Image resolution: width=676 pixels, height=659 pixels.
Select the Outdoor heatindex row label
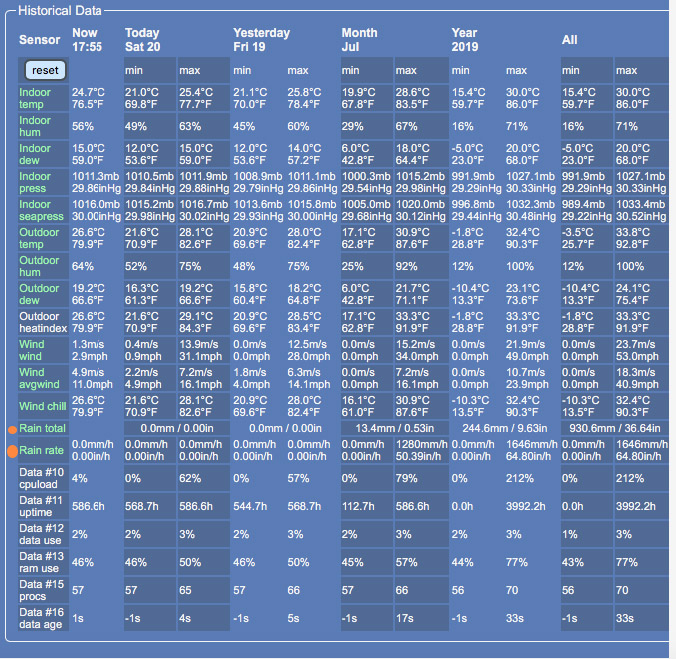point(43,322)
